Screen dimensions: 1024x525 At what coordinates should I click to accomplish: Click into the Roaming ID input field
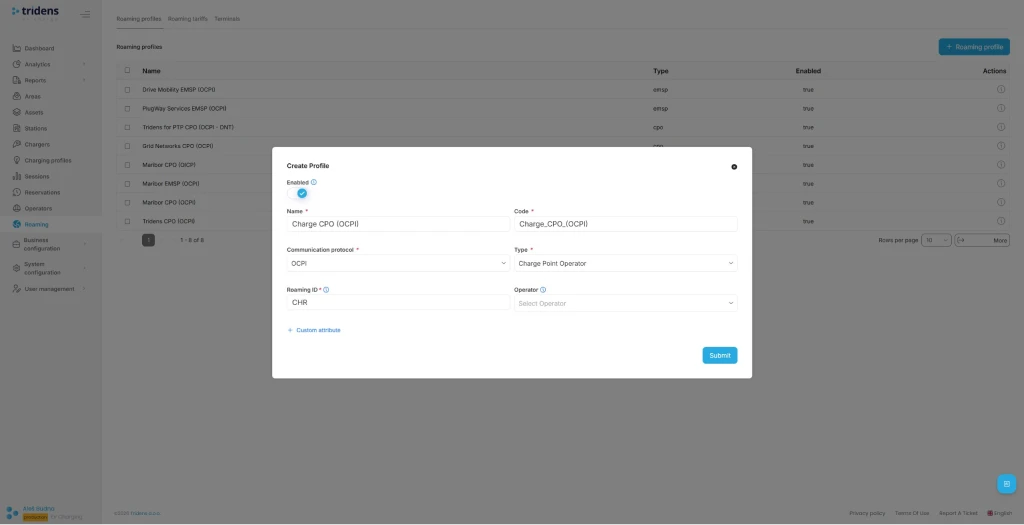398,303
